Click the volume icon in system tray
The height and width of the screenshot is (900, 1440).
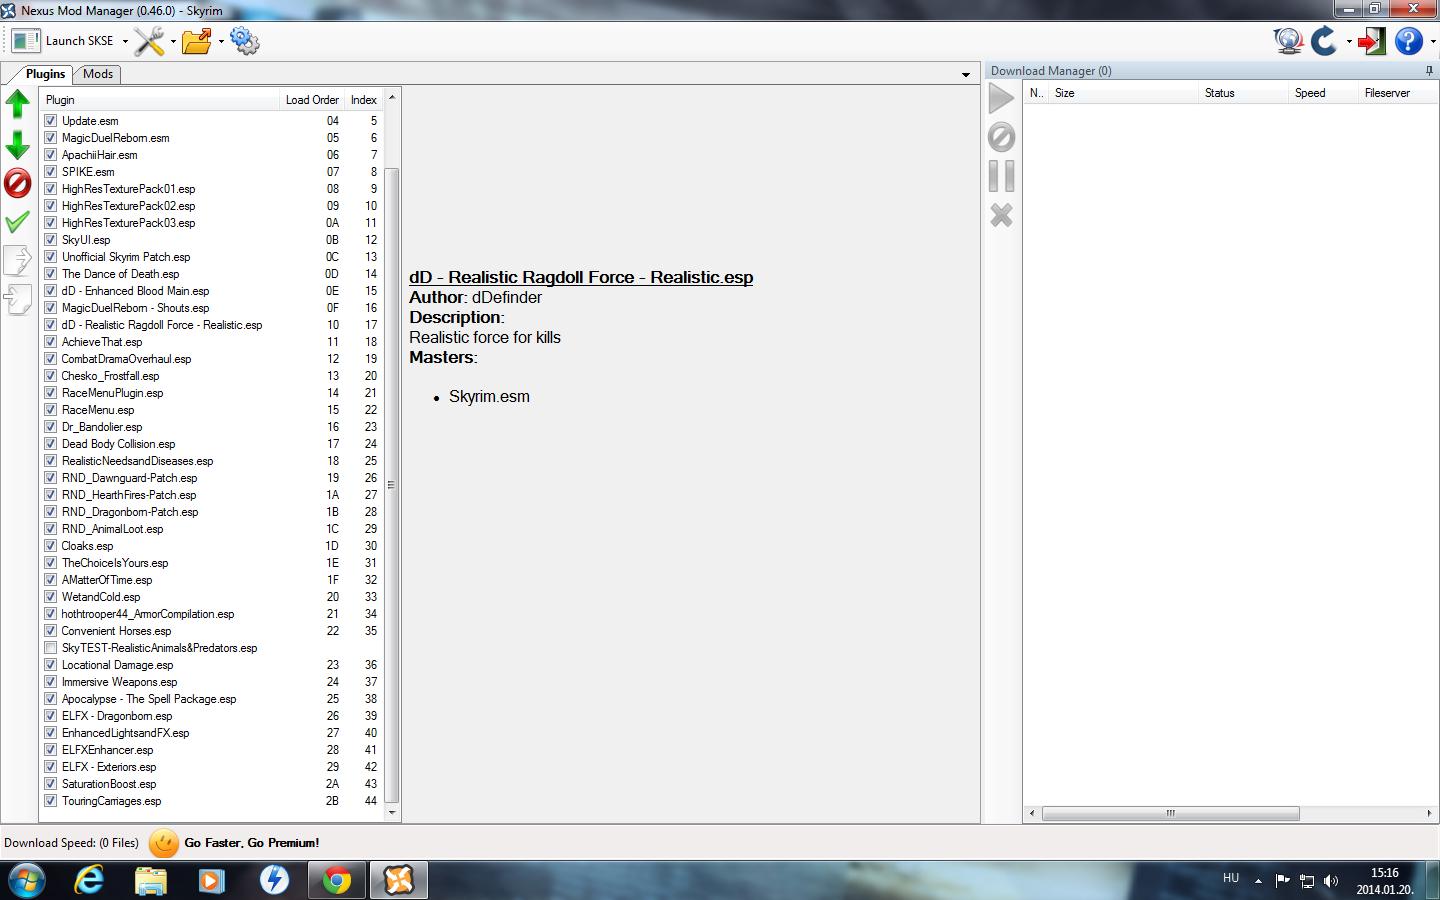pyautogui.click(x=1330, y=881)
